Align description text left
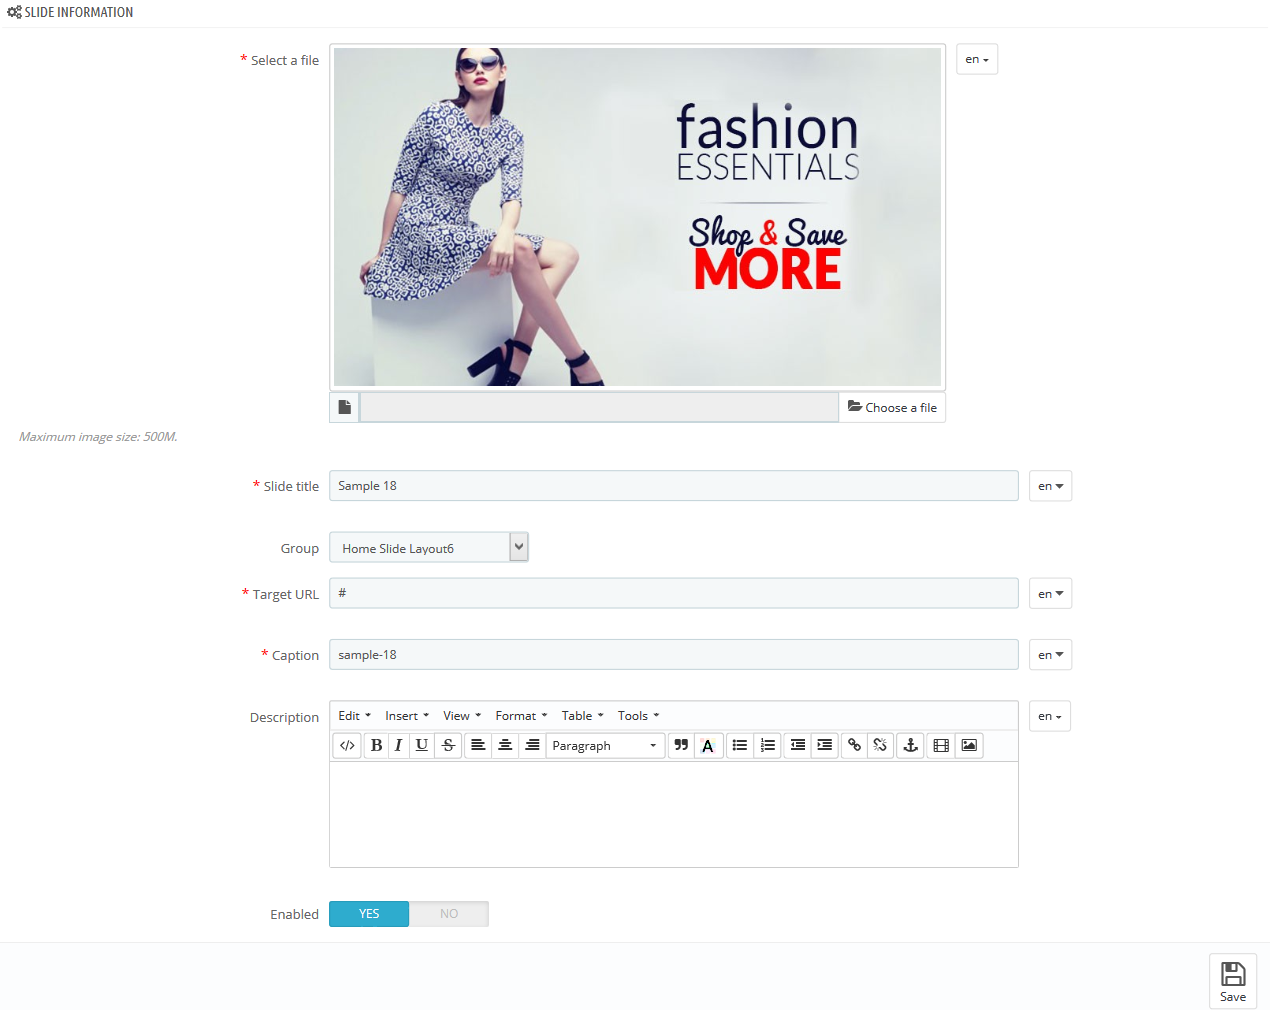1270x1010 pixels. [x=478, y=745]
